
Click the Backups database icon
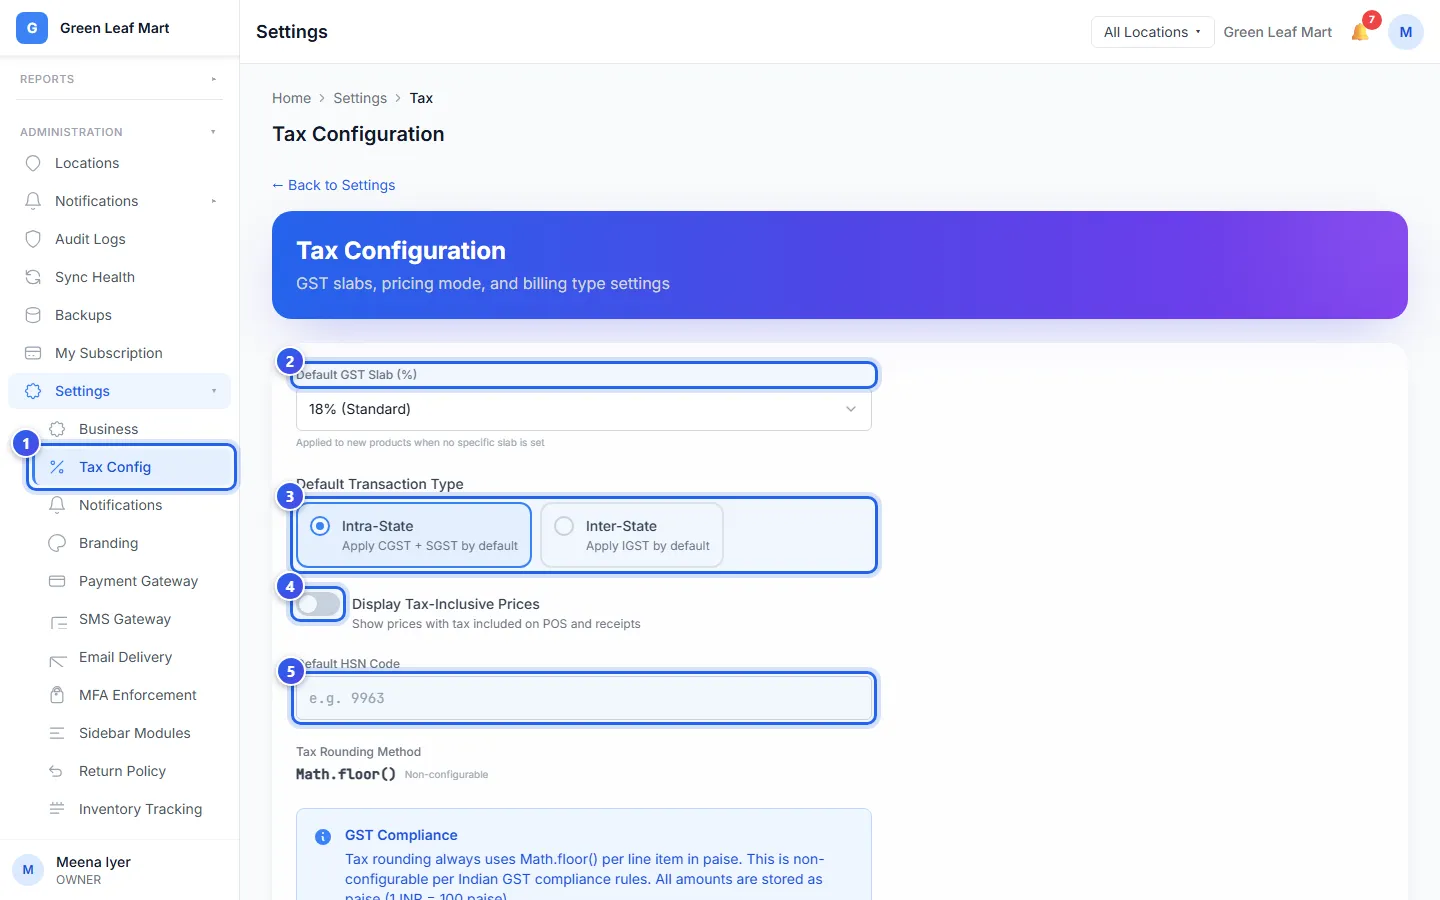(33, 315)
